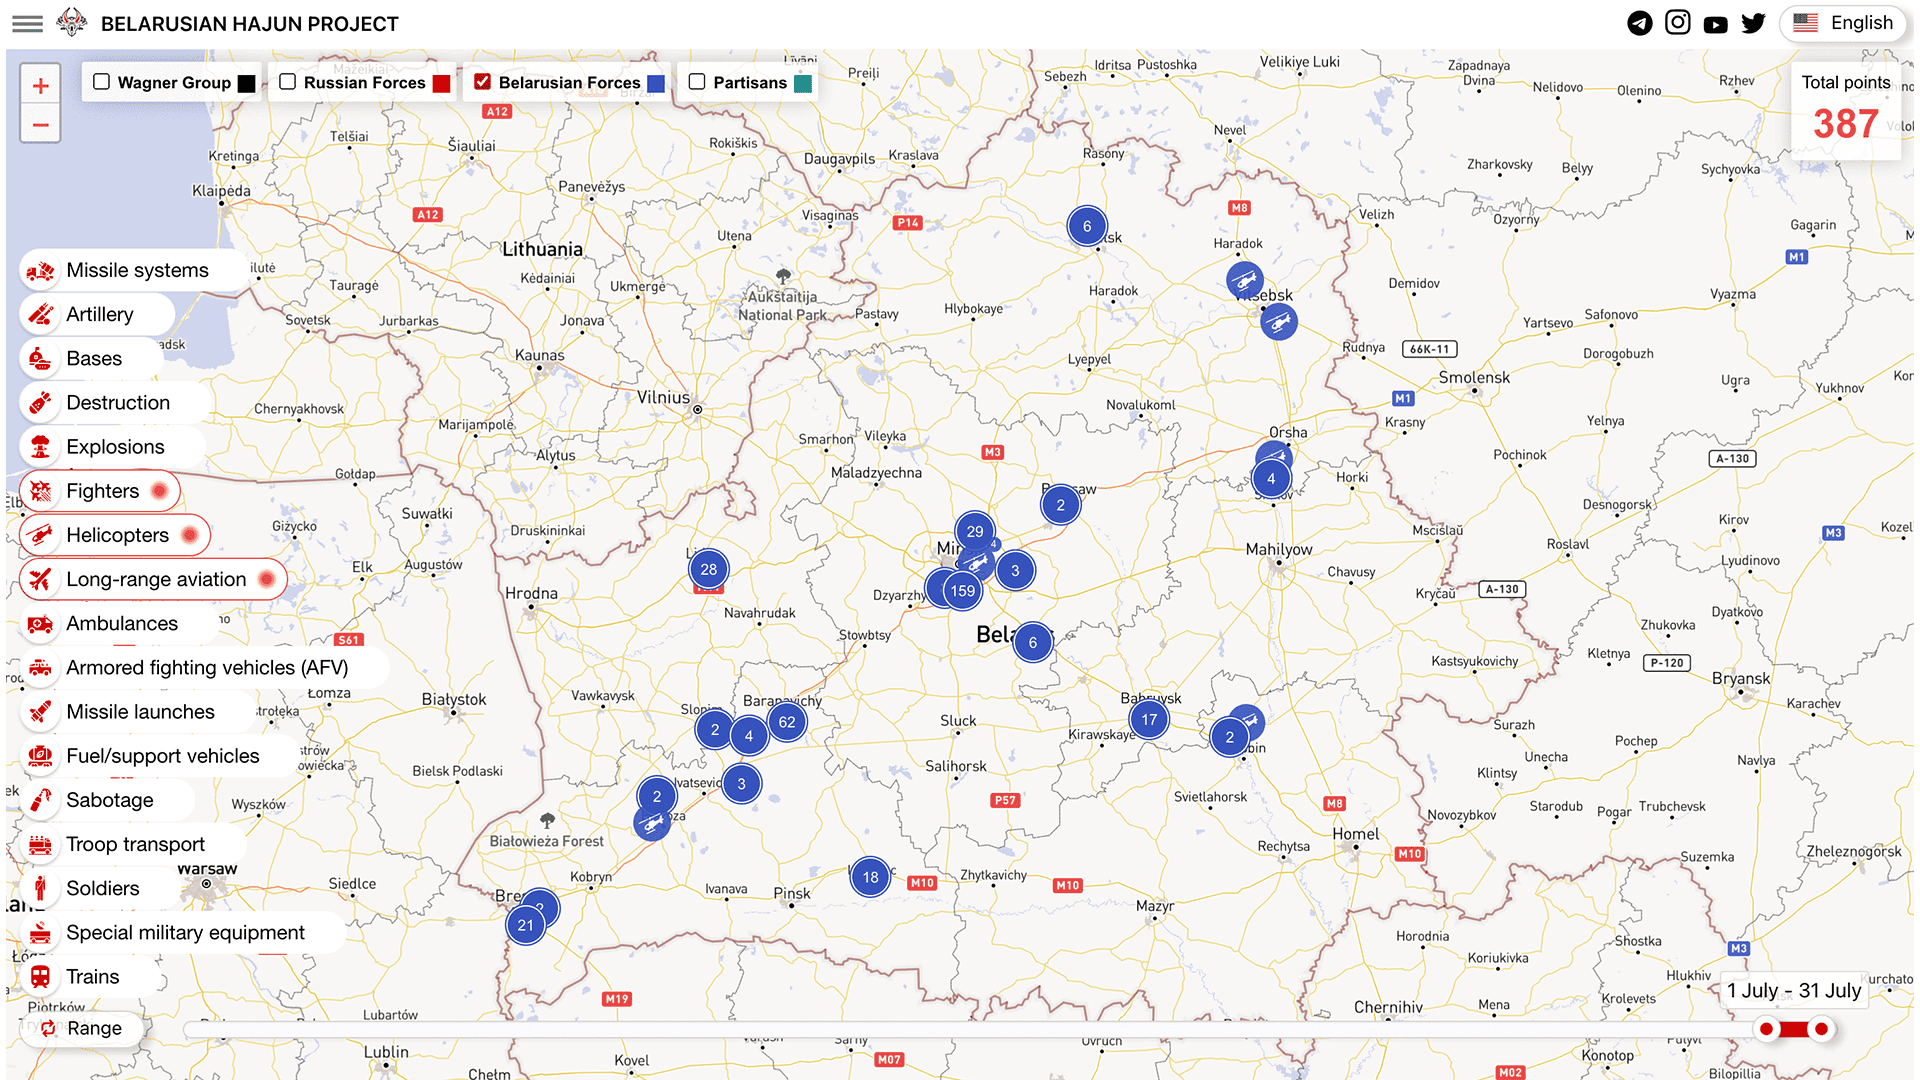
Task: Select the Helicopters filter icon
Action: (40, 535)
